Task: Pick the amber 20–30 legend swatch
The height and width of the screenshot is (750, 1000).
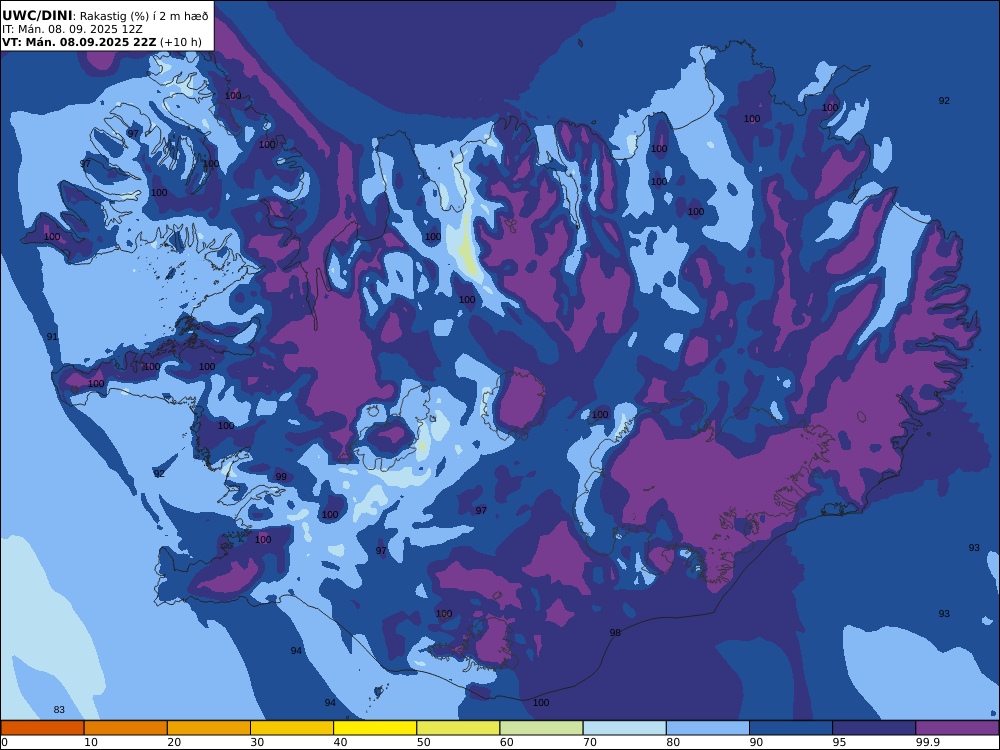Action: pyautogui.click(x=209, y=728)
